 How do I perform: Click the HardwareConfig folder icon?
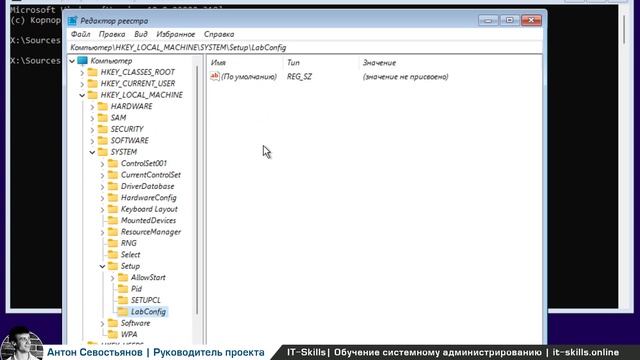(113, 198)
